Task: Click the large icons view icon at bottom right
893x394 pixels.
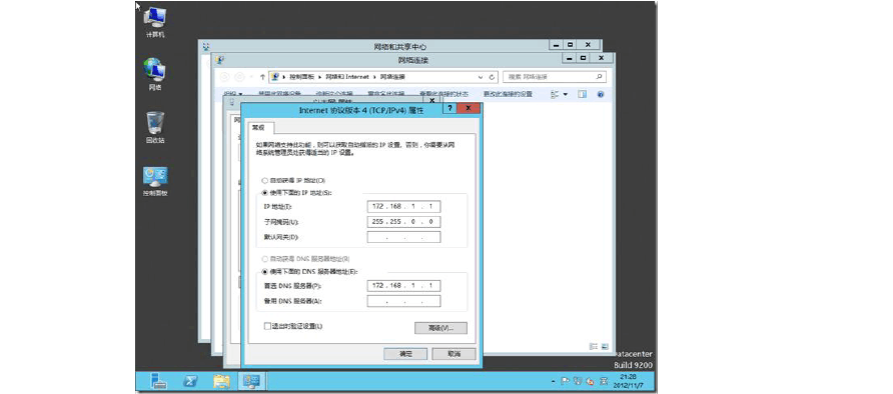Action: pyautogui.click(x=604, y=346)
